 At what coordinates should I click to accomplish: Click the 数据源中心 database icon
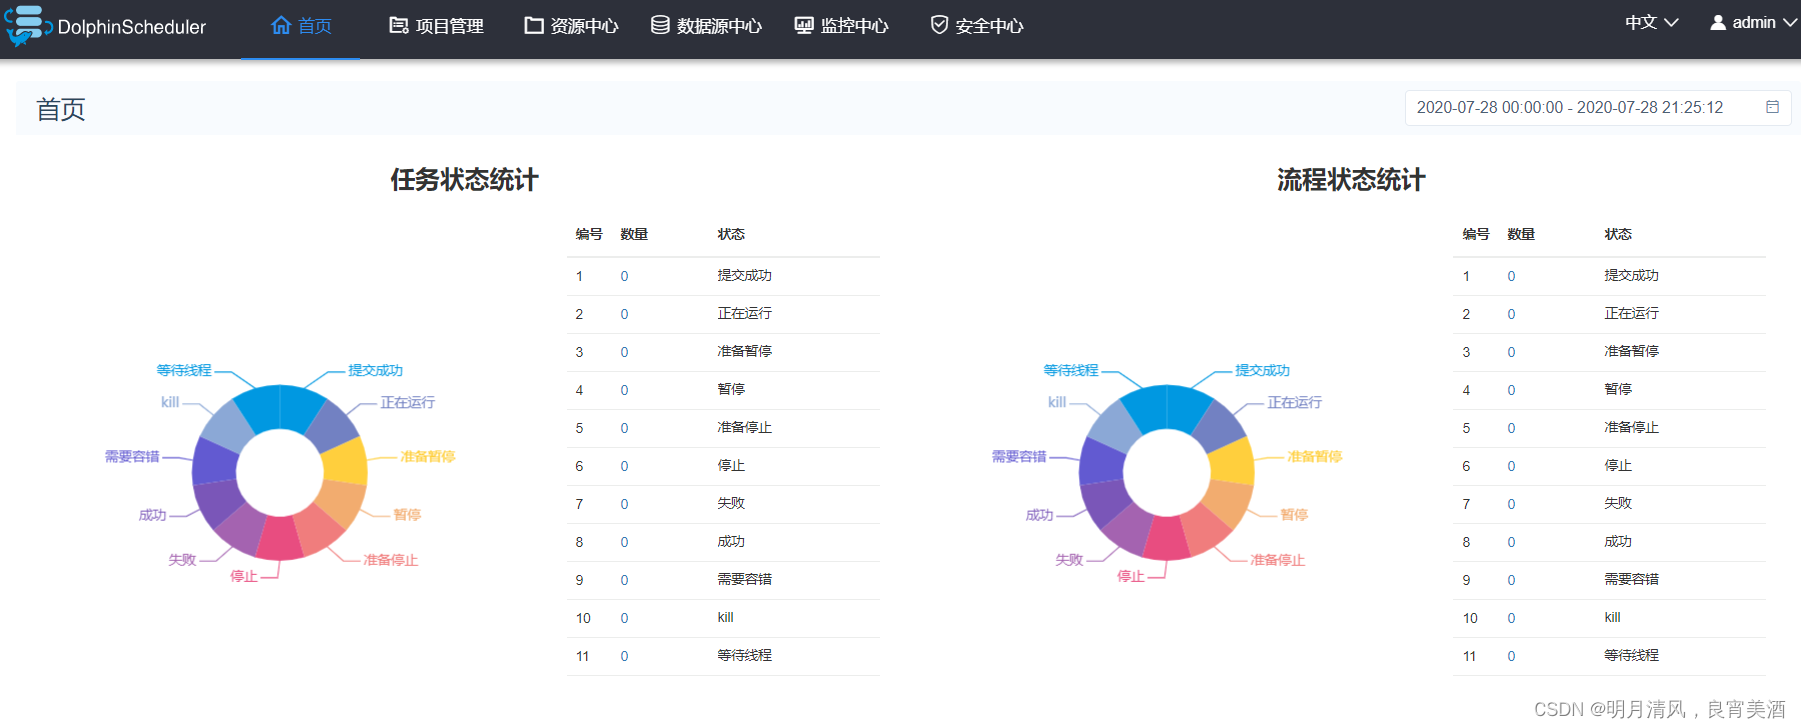(660, 25)
